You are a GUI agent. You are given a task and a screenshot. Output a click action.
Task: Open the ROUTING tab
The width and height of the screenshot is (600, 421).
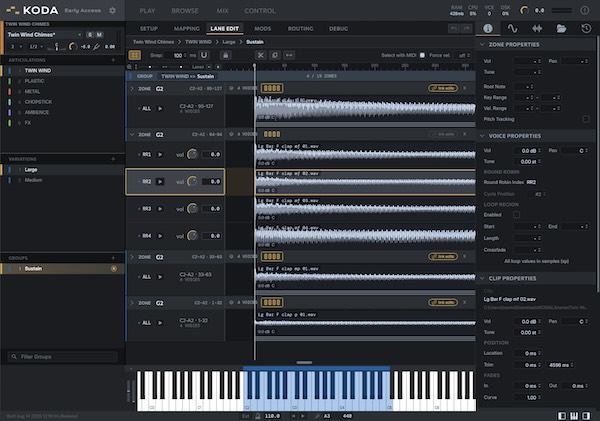tap(300, 29)
